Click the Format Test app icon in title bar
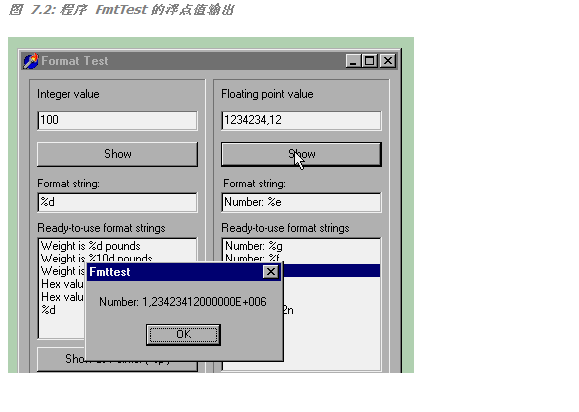 31,61
